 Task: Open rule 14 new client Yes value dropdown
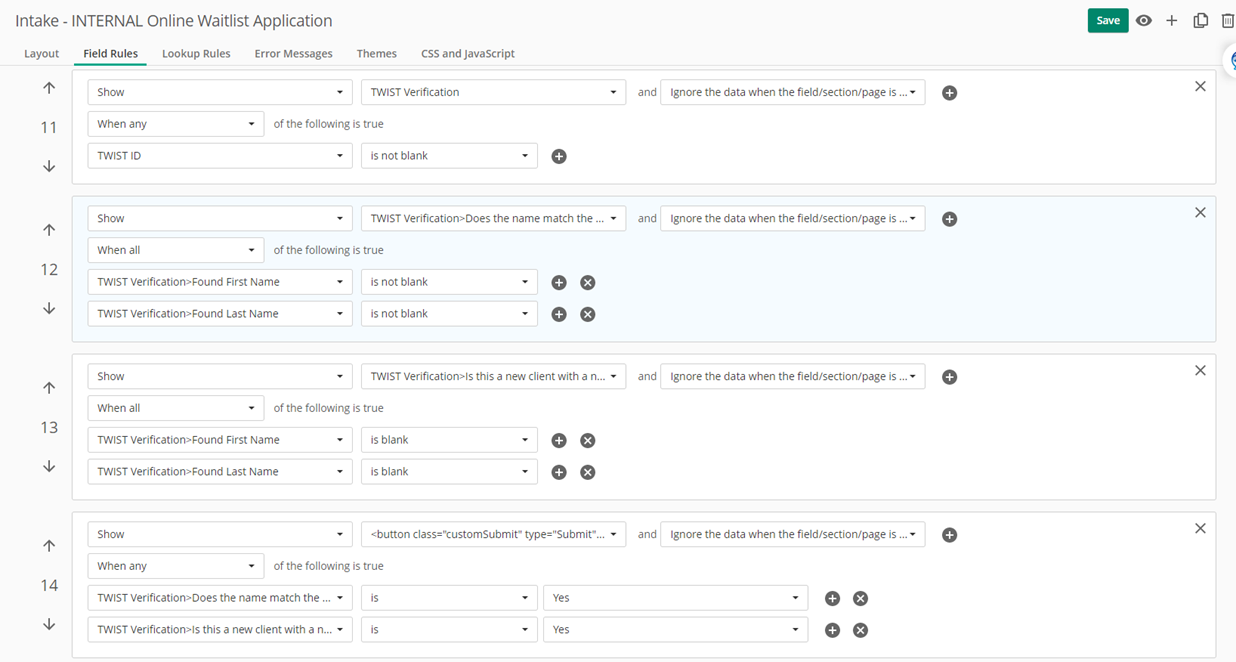tap(675, 630)
